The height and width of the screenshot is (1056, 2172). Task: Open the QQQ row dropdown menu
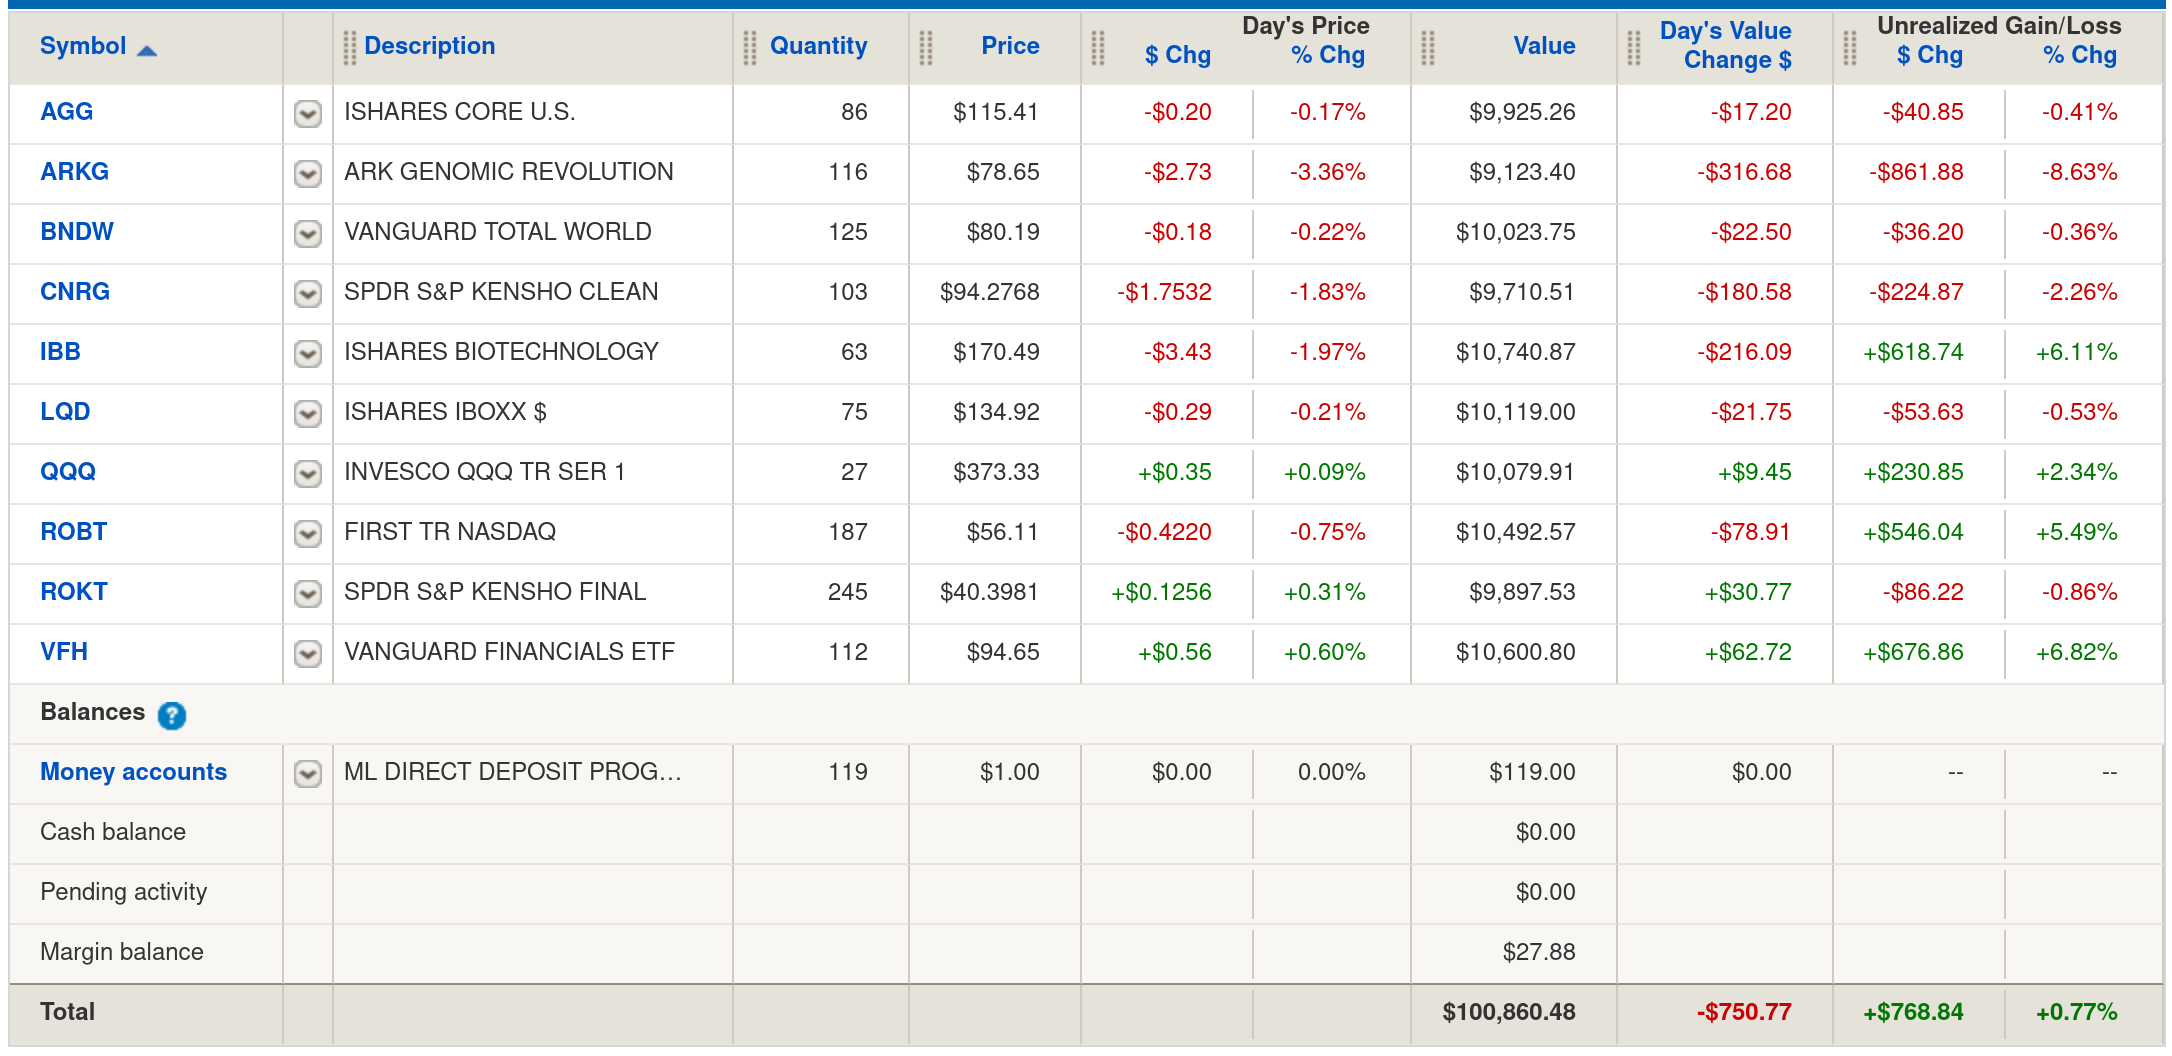point(308,473)
